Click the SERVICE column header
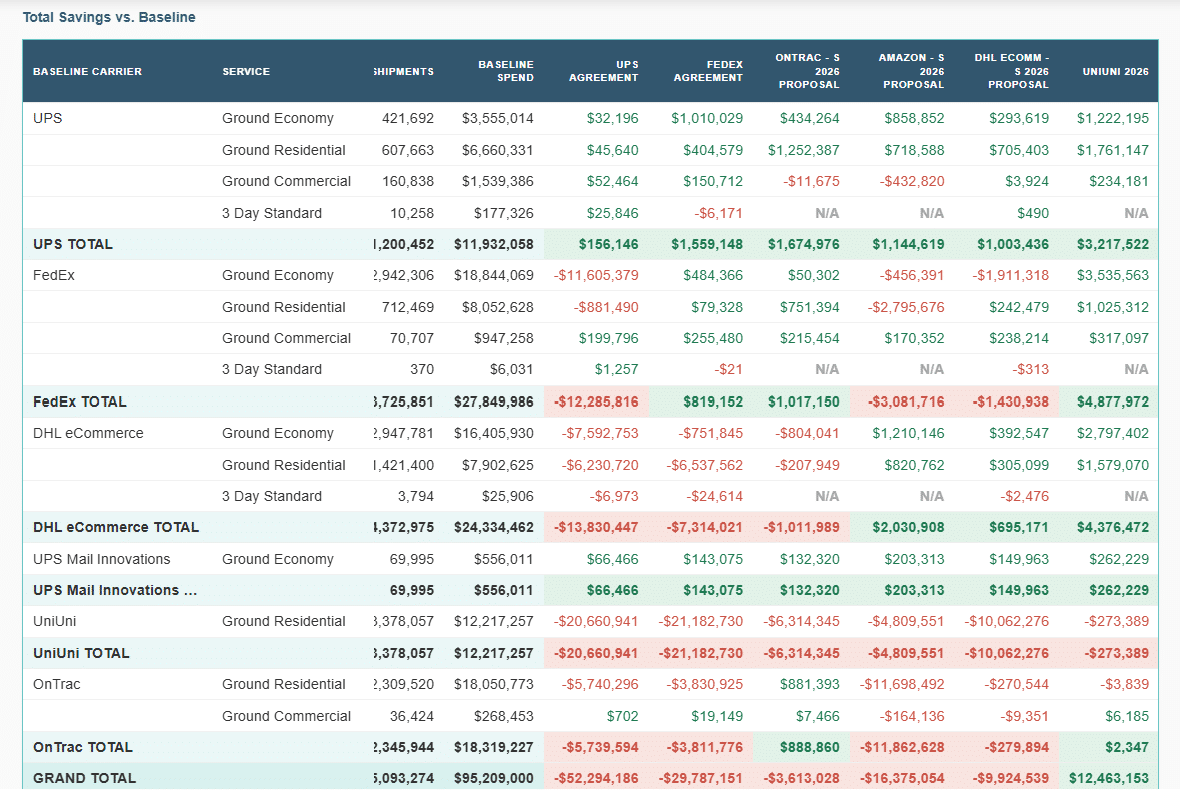Image resolution: width=1180 pixels, height=800 pixels. (x=246, y=71)
